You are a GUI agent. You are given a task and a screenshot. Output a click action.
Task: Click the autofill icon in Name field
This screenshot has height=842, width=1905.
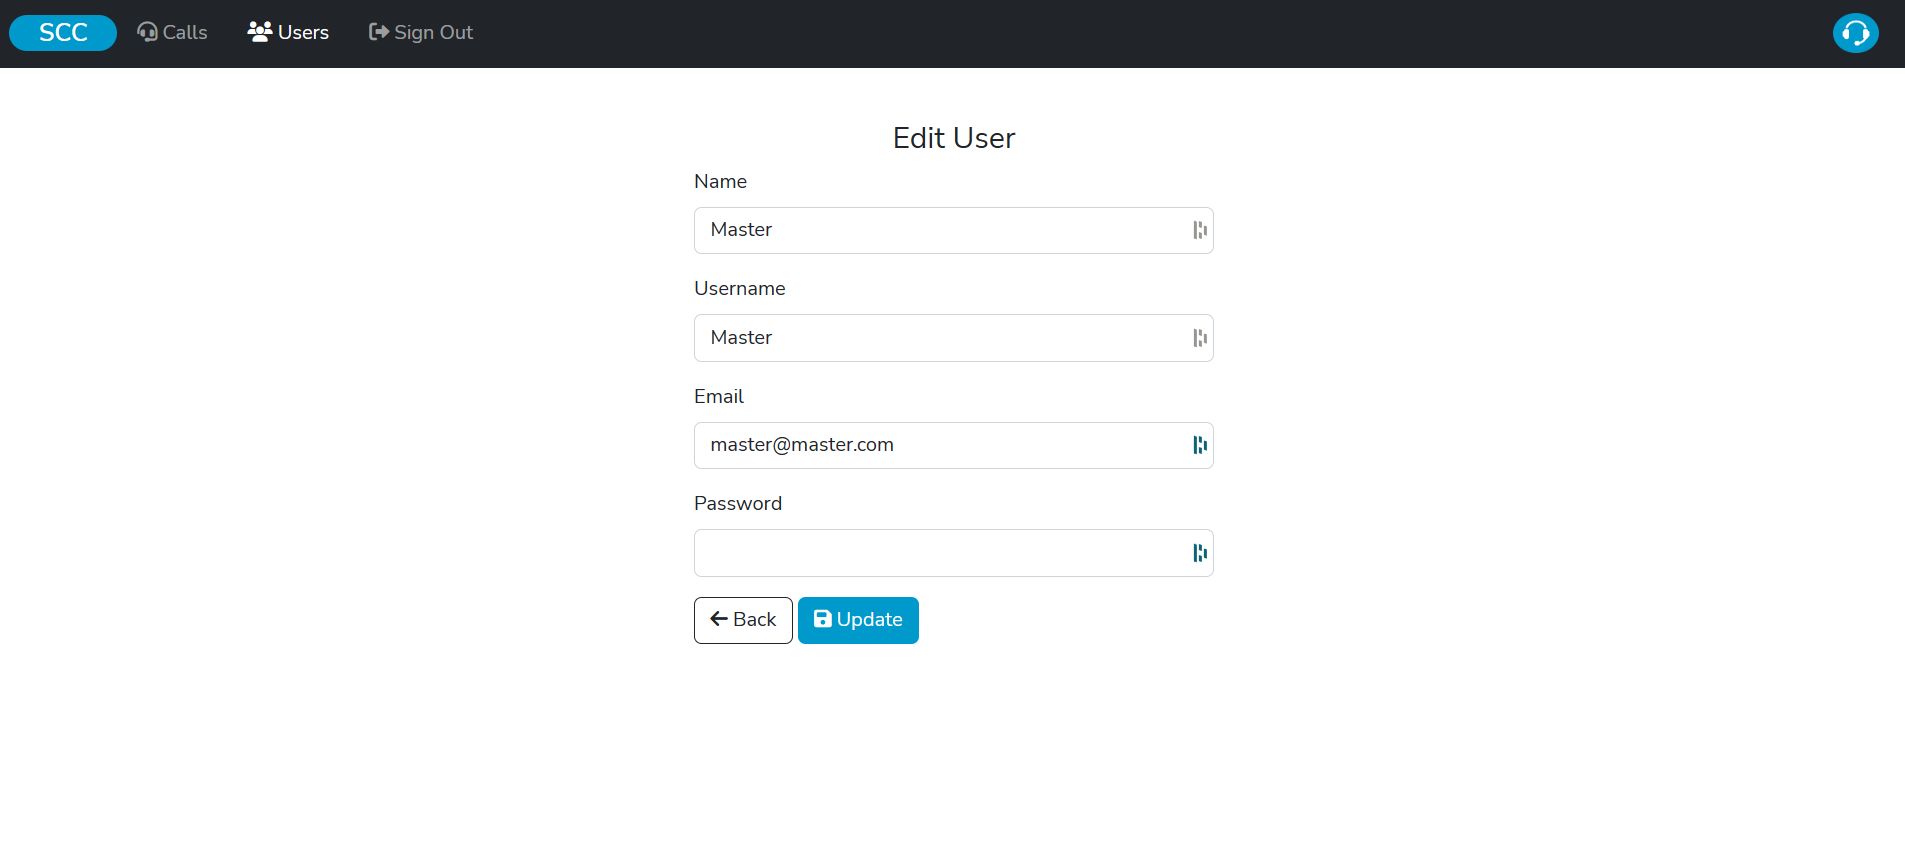pyautogui.click(x=1199, y=230)
